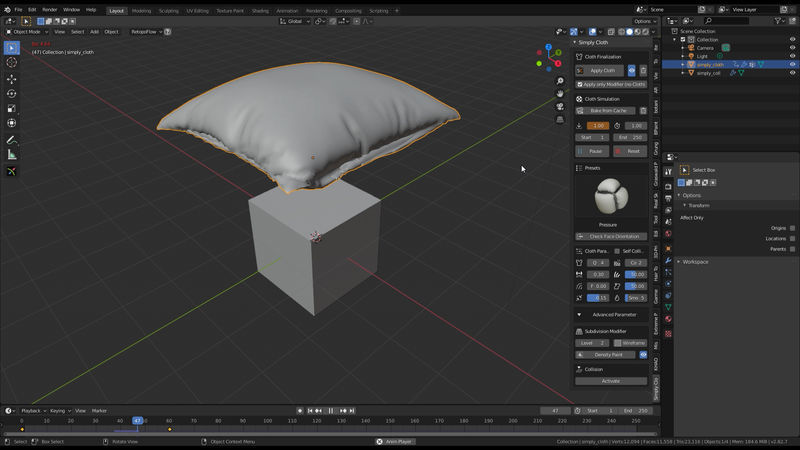Toggle the Affect Only Origins checkbox

point(792,228)
